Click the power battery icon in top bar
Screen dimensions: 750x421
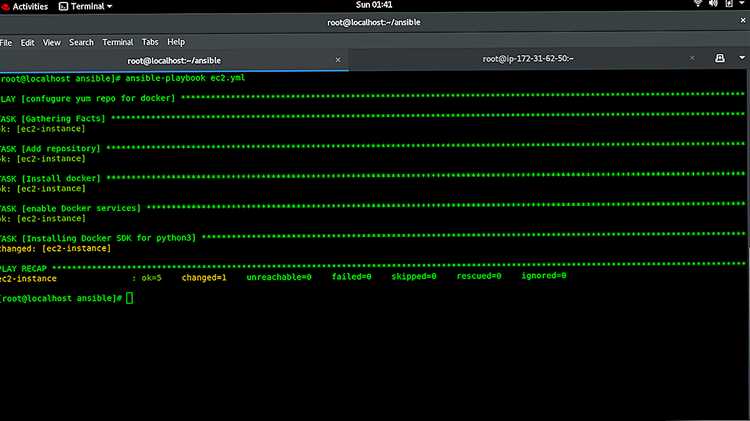[729, 3]
